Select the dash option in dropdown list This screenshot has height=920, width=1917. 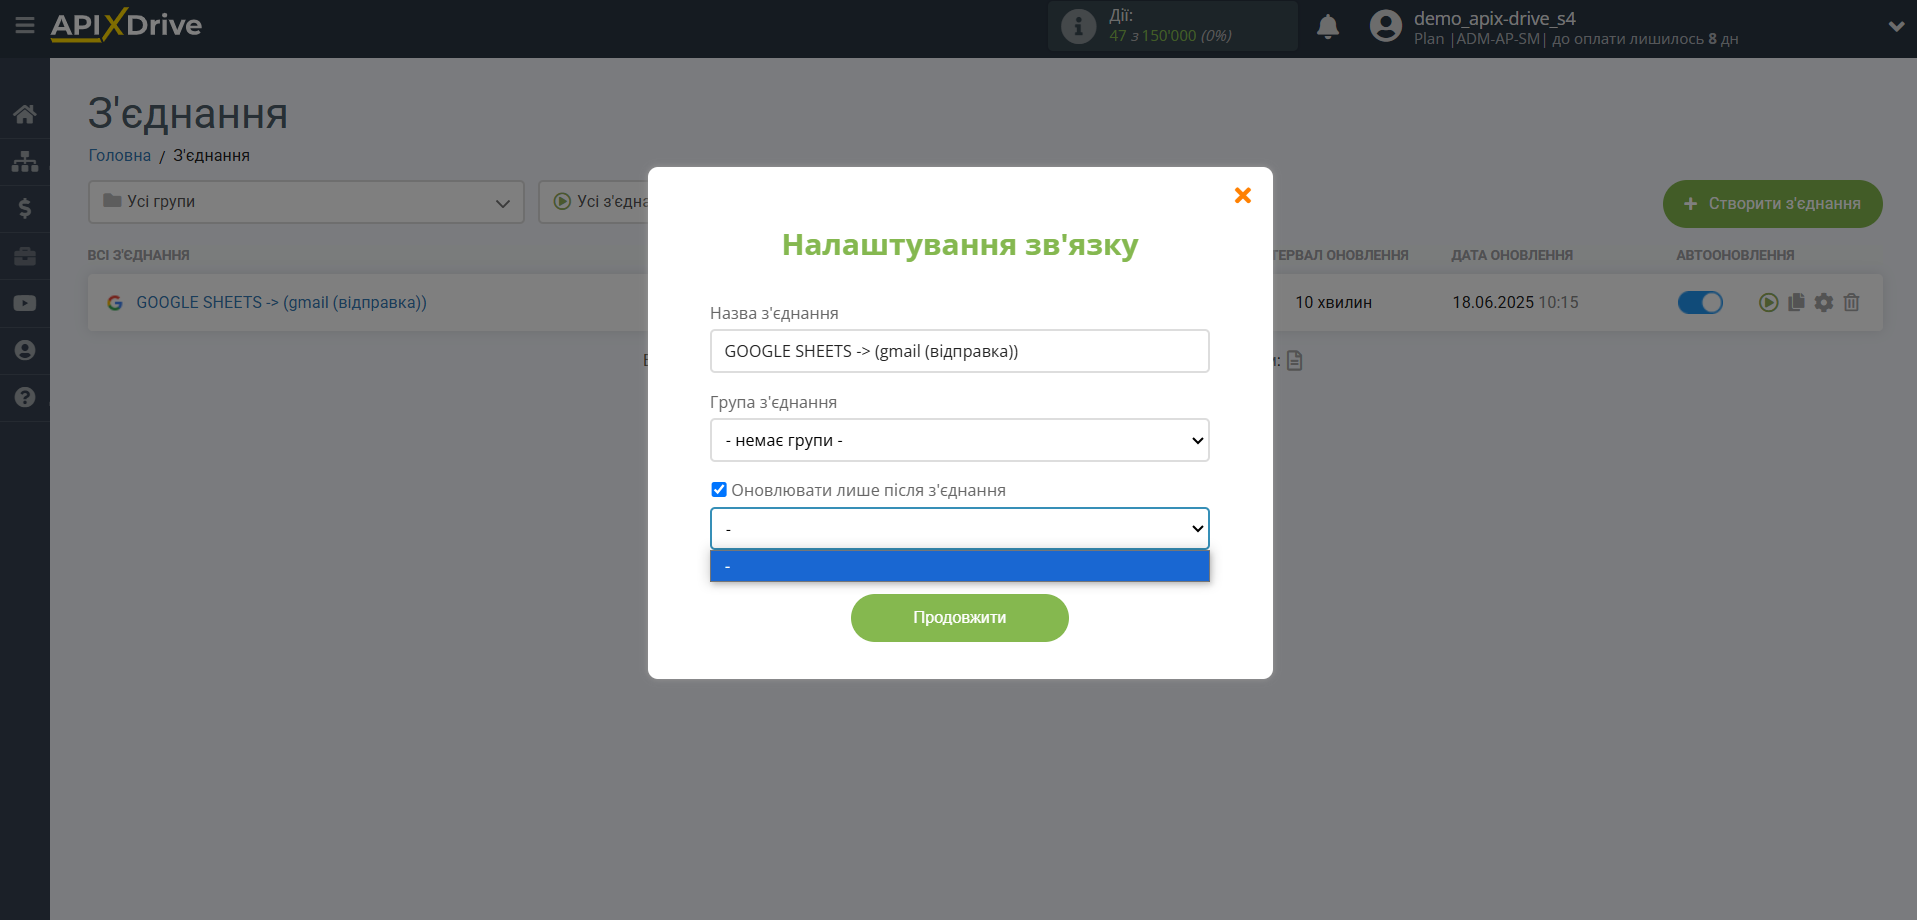960,566
